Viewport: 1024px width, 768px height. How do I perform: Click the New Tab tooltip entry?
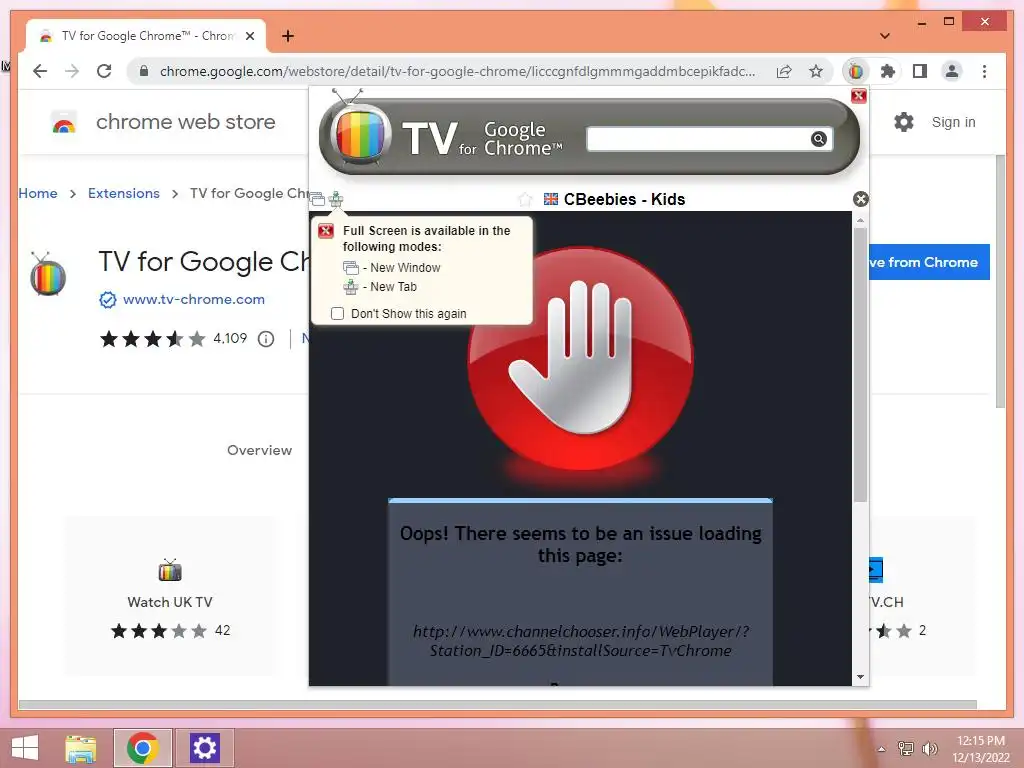pos(380,287)
